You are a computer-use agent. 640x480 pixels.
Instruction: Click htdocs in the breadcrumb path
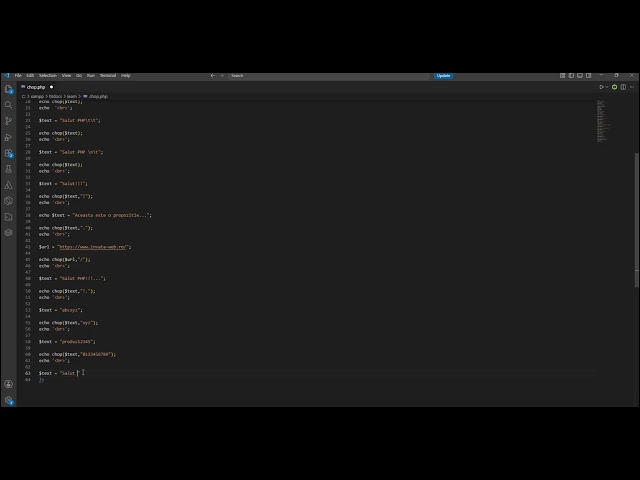coord(55,96)
